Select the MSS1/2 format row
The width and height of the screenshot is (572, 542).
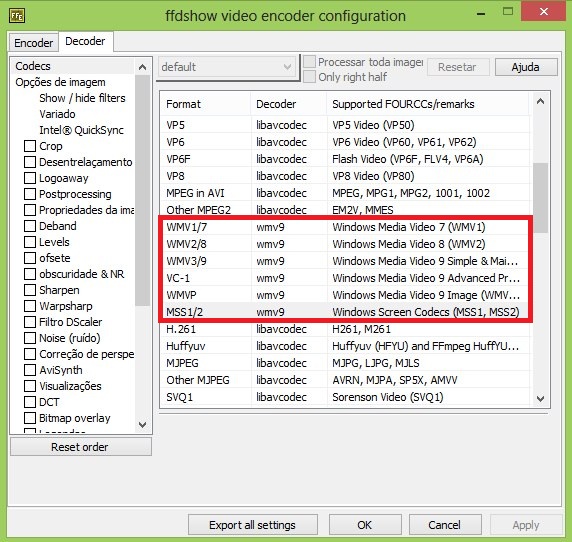coord(345,312)
